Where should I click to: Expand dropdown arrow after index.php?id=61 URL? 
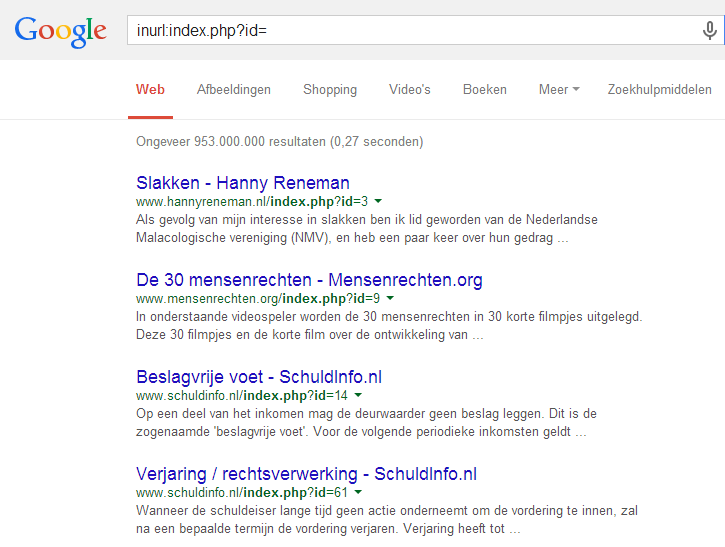[x=358, y=492]
